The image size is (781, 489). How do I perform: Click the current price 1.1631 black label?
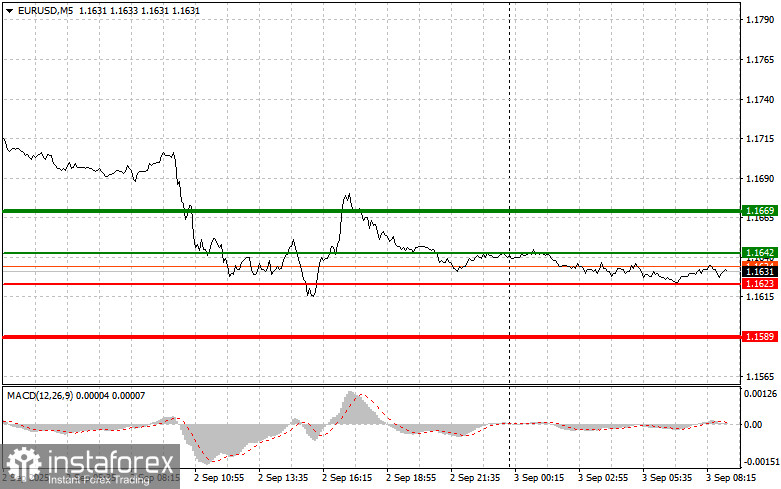click(x=760, y=272)
